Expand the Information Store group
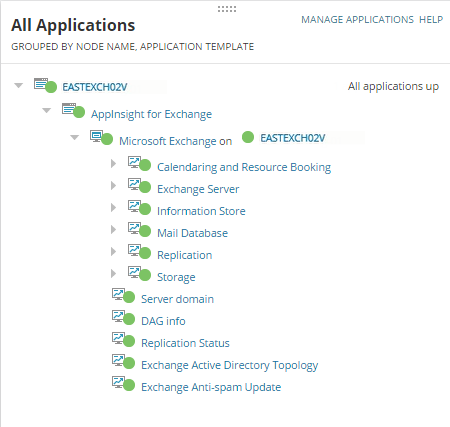 [113, 207]
